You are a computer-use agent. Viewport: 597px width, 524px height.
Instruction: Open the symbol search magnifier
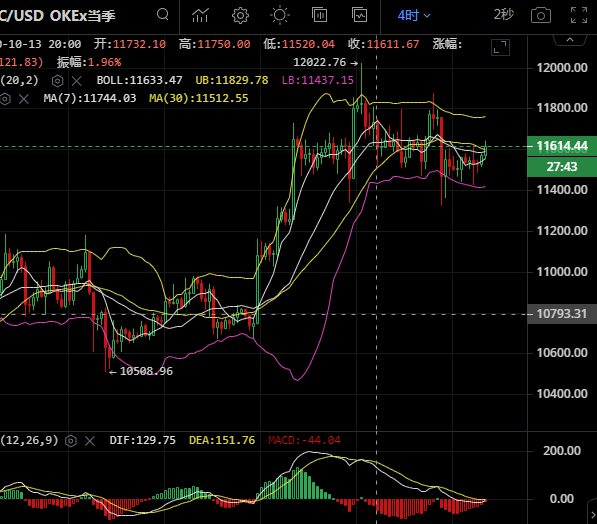coord(163,15)
